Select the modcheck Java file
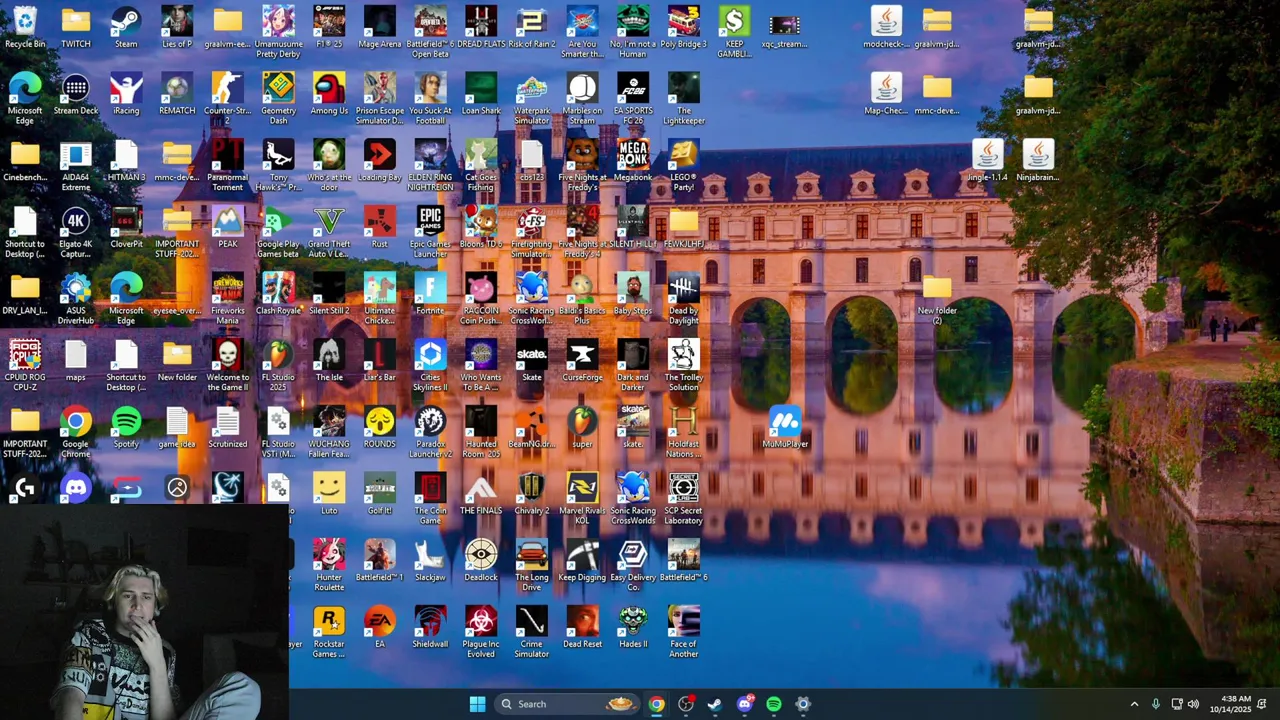This screenshot has width=1280, height=720. (x=886, y=27)
